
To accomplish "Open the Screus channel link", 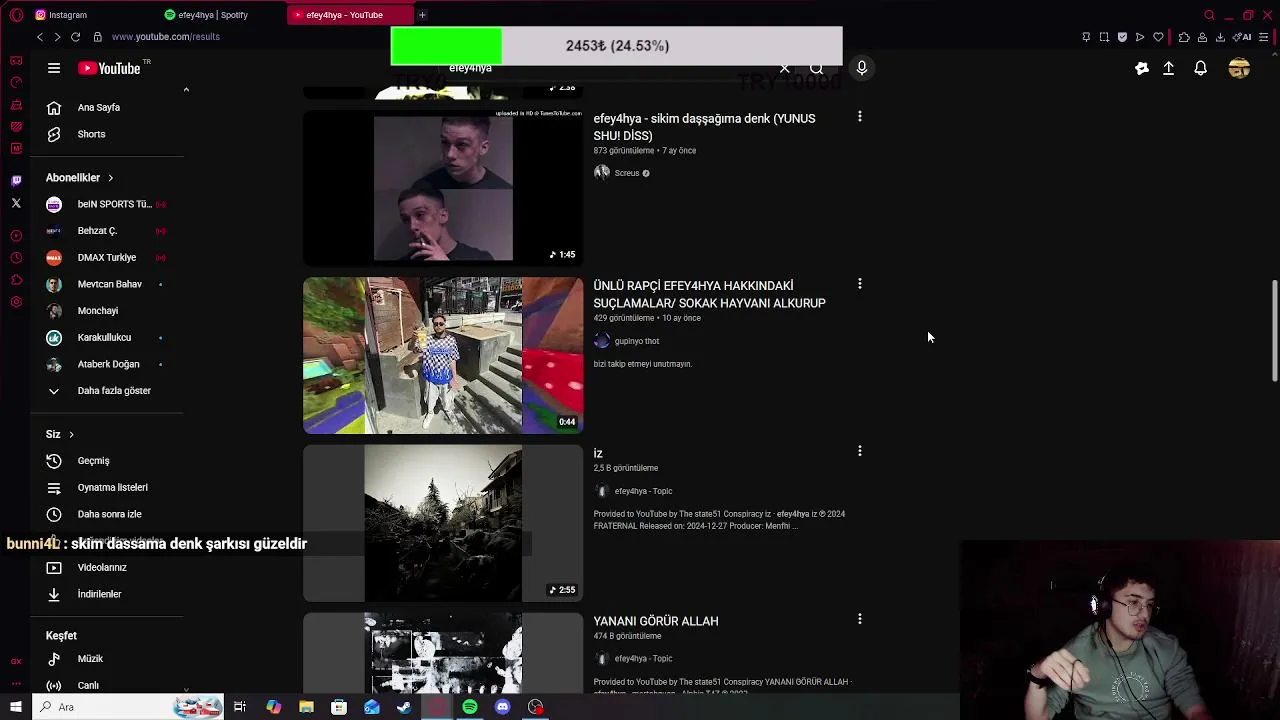I will click(626, 173).
